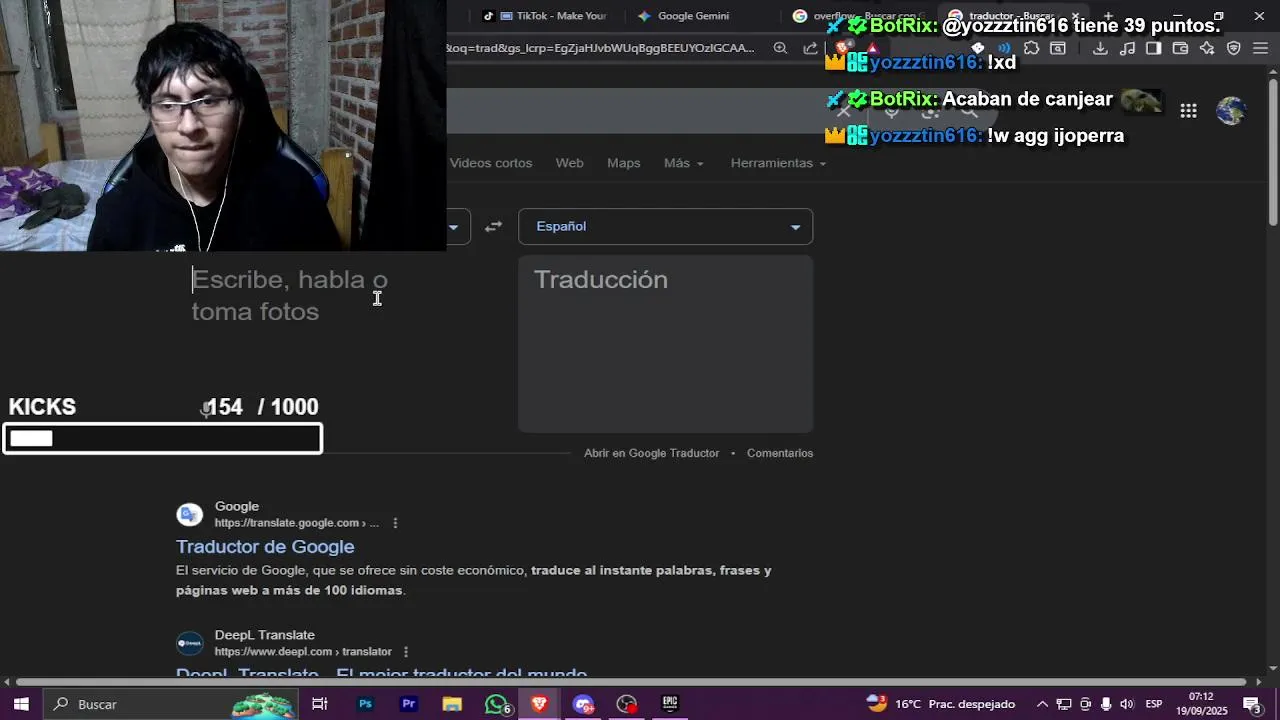
Task: Open the volume control in system tray
Action: coord(1127,704)
